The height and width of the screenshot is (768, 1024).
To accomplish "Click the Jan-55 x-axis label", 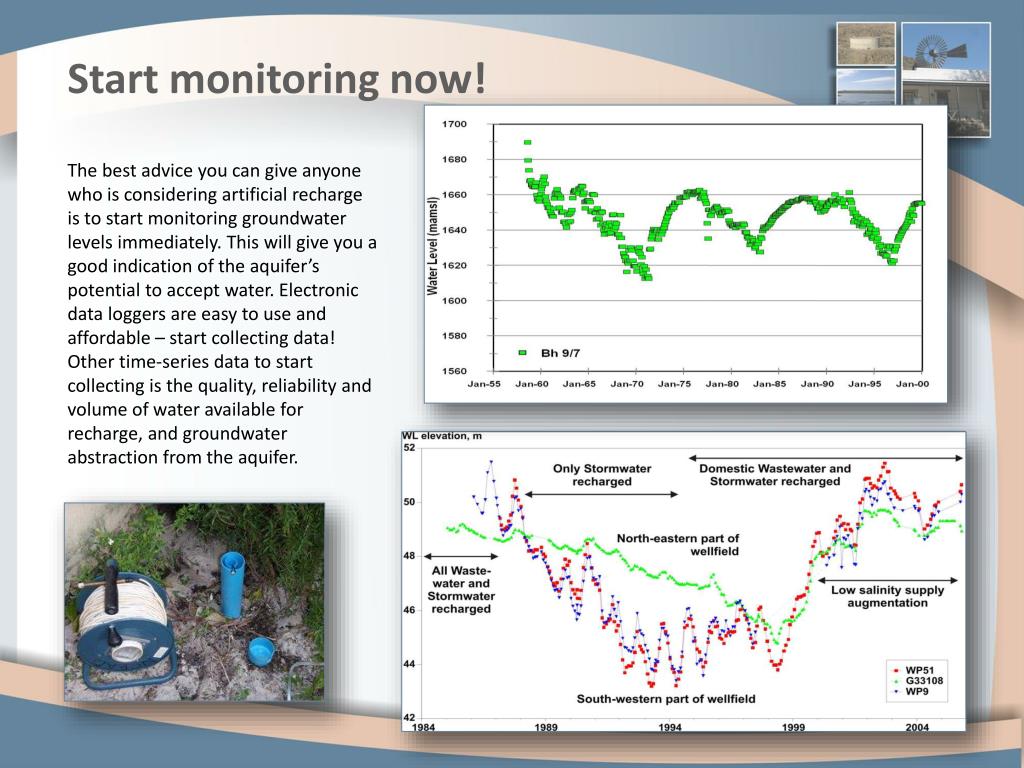I will tap(484, 384).
